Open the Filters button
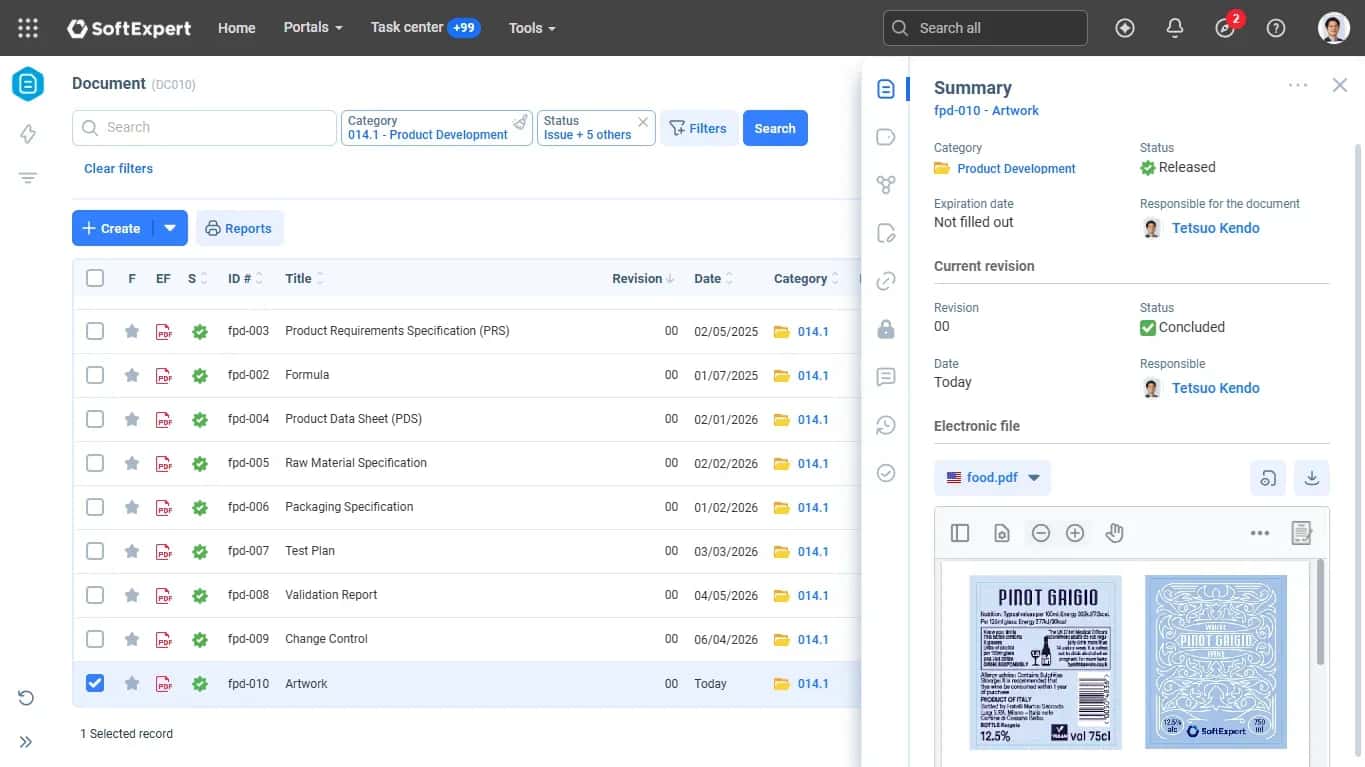Viewport: 1365px width, 767px height. [698, 128]
